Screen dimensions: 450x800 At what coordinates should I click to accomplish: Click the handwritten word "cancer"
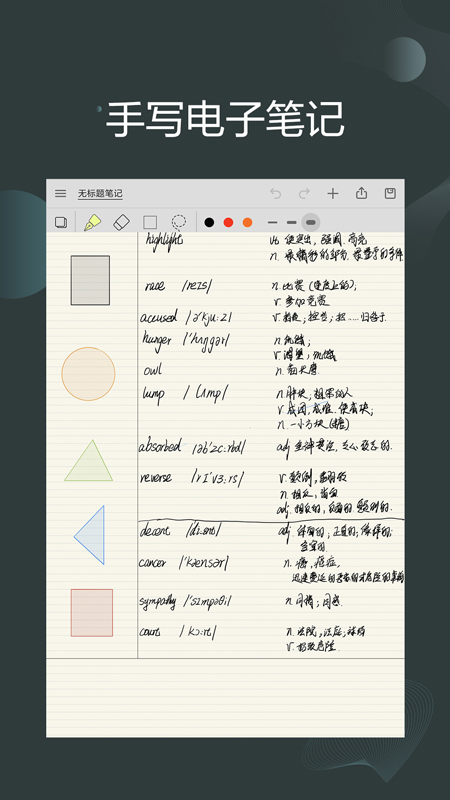[153, 563]
